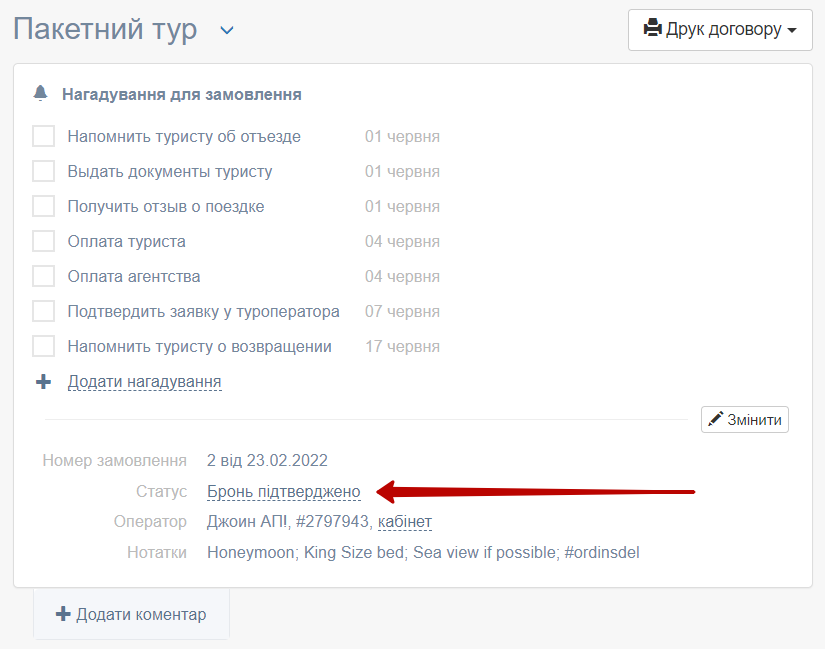This screenshot has width=825, height=649.
Task: Click the plus icon beside Додати нагадування
Action: coord(44,382)
